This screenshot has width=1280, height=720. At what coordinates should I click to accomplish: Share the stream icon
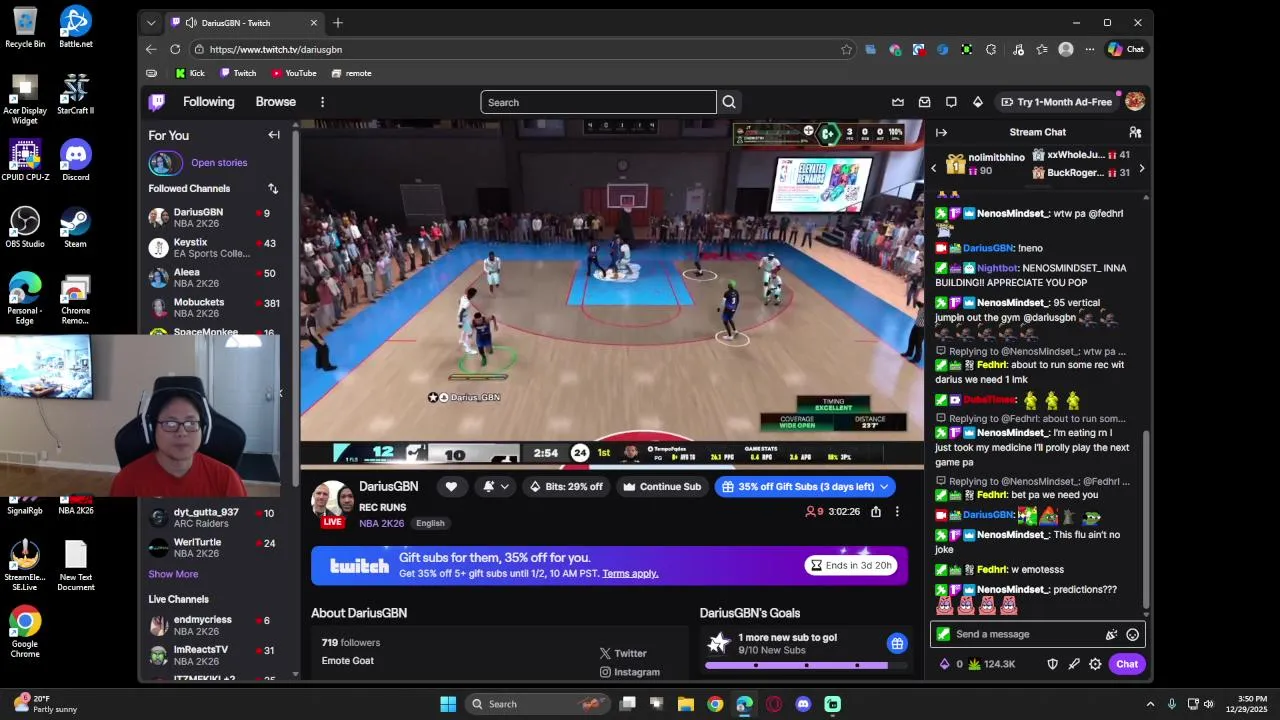876,511
